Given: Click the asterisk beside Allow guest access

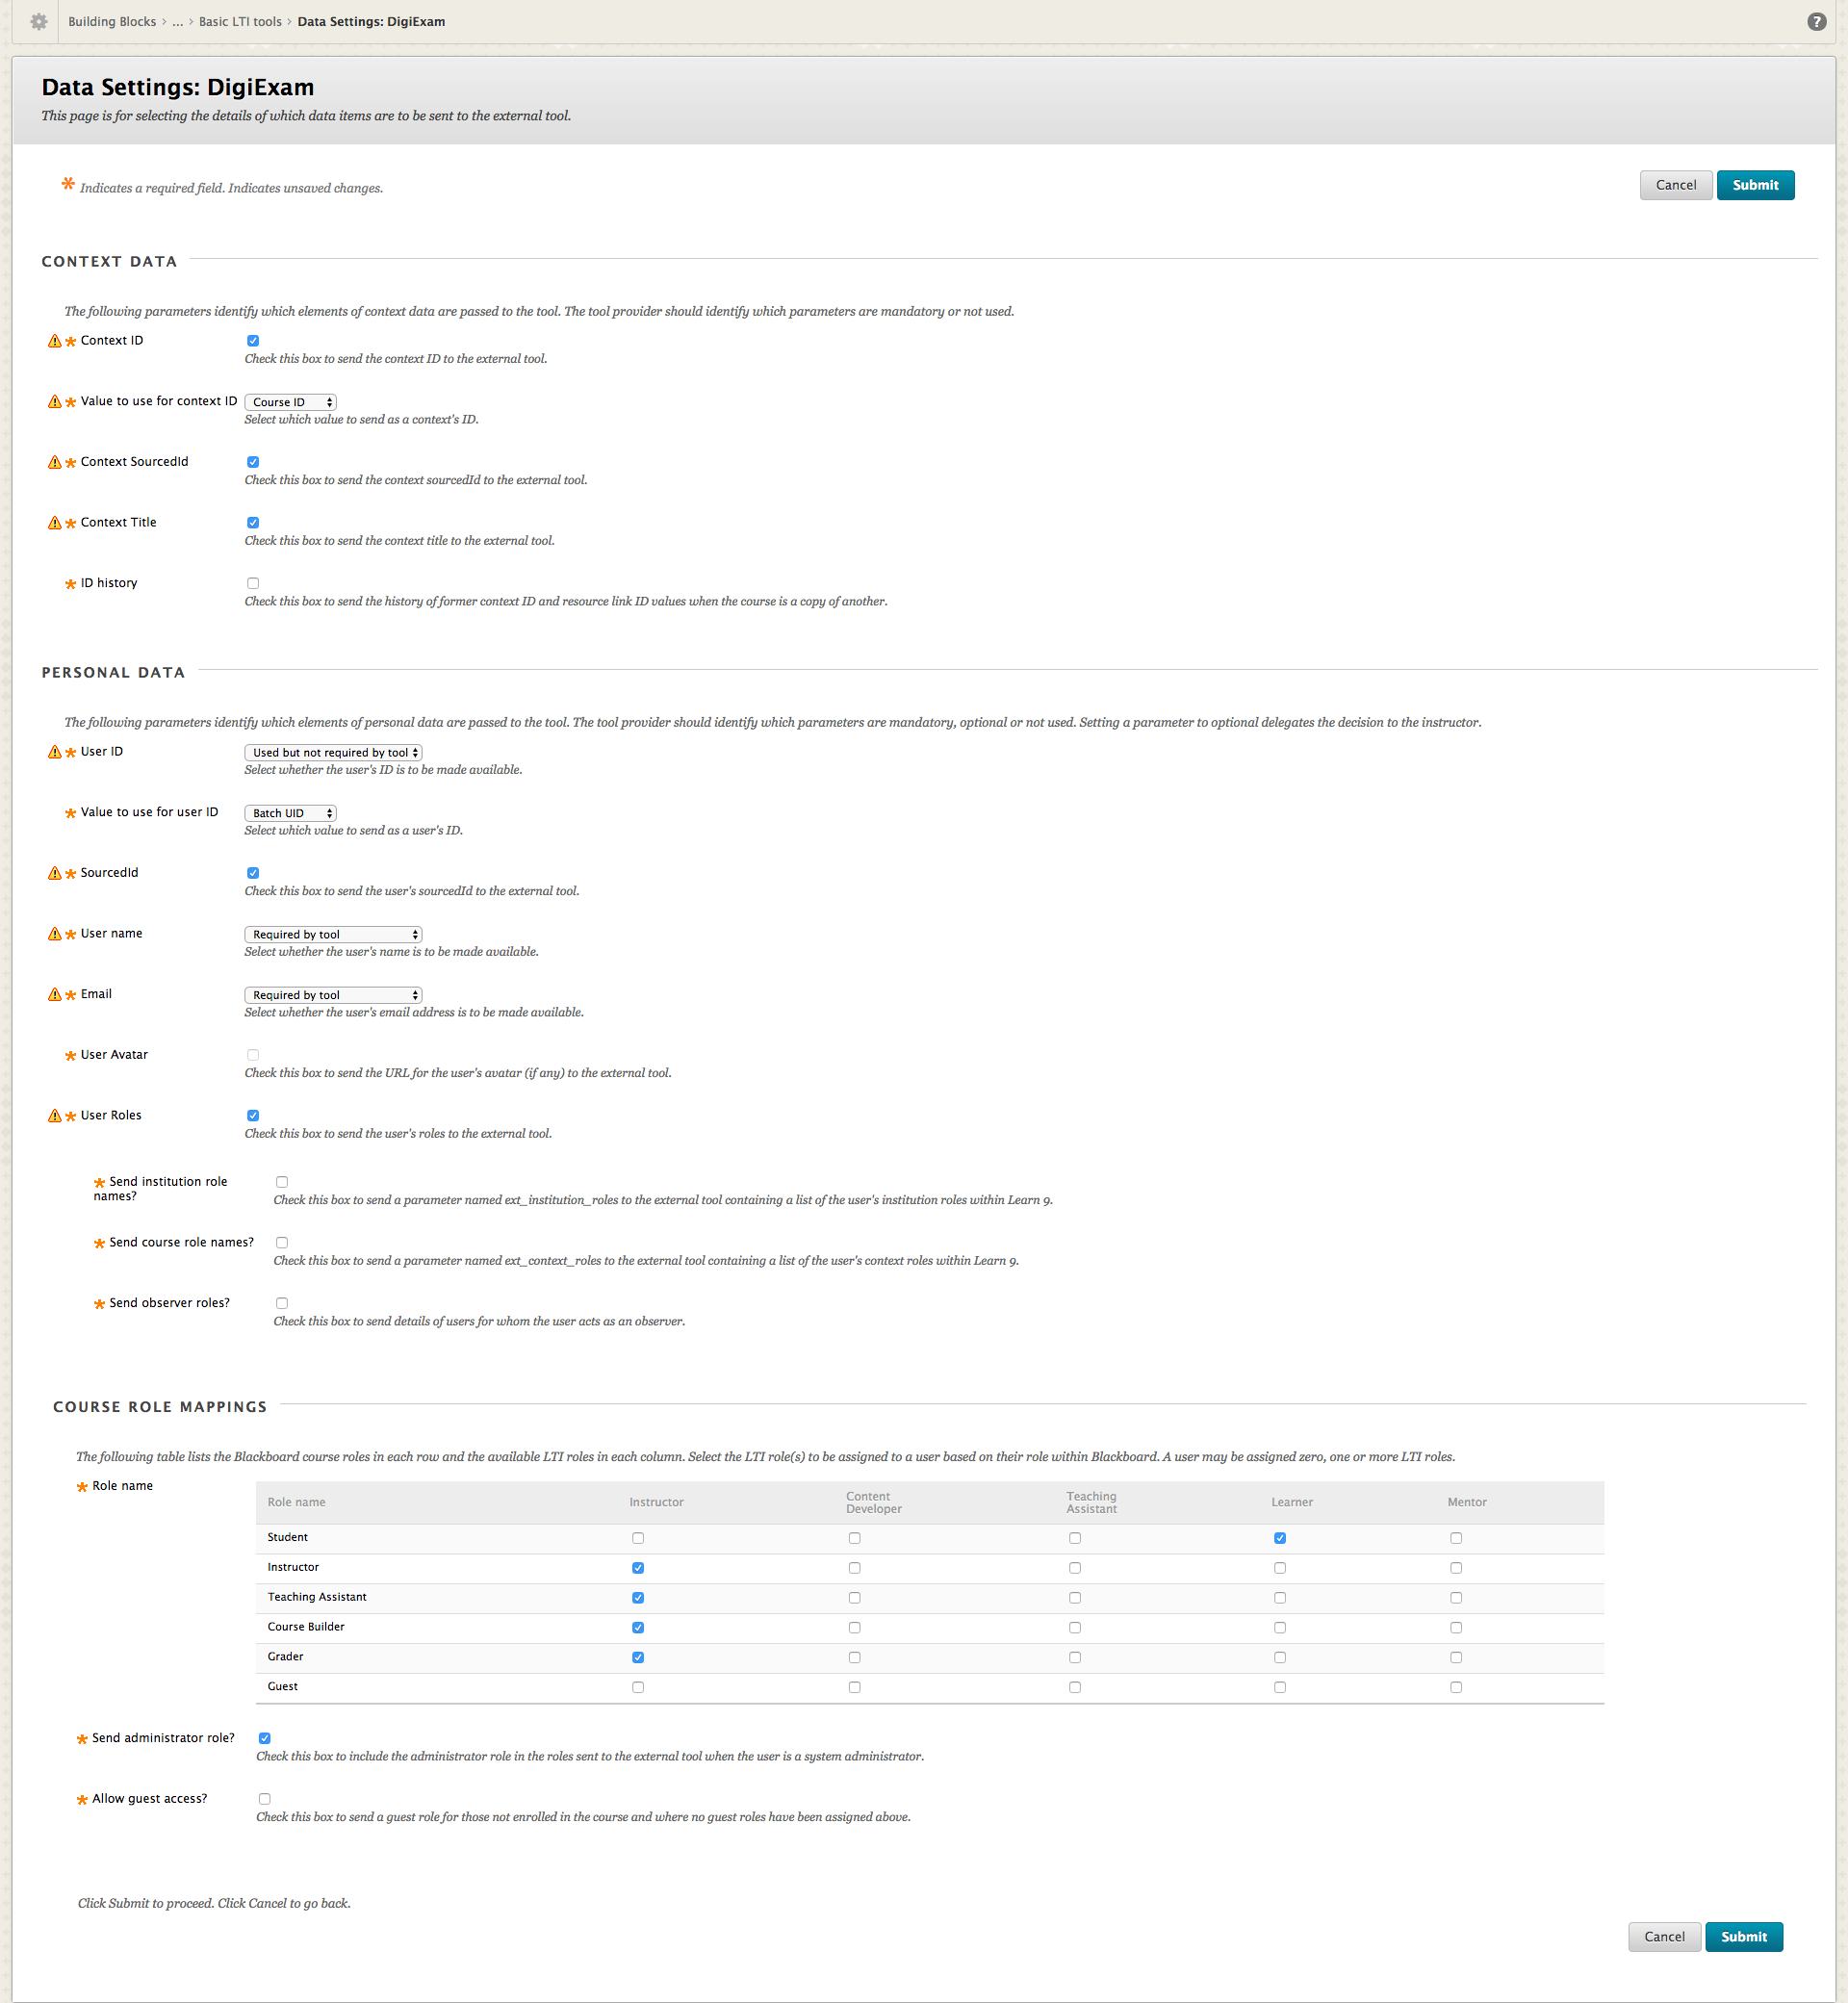Looking at the screenshot, I should 82,1800.
